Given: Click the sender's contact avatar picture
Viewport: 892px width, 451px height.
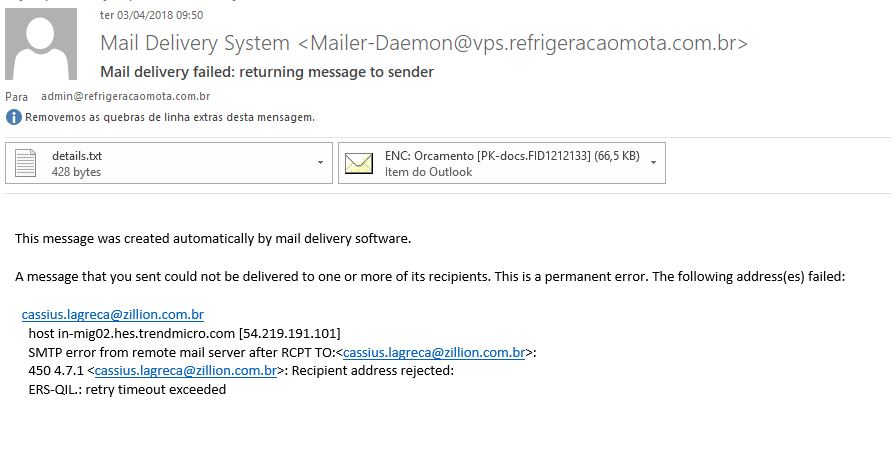Looking at the screenshot, I should click(x=41, y=44).
